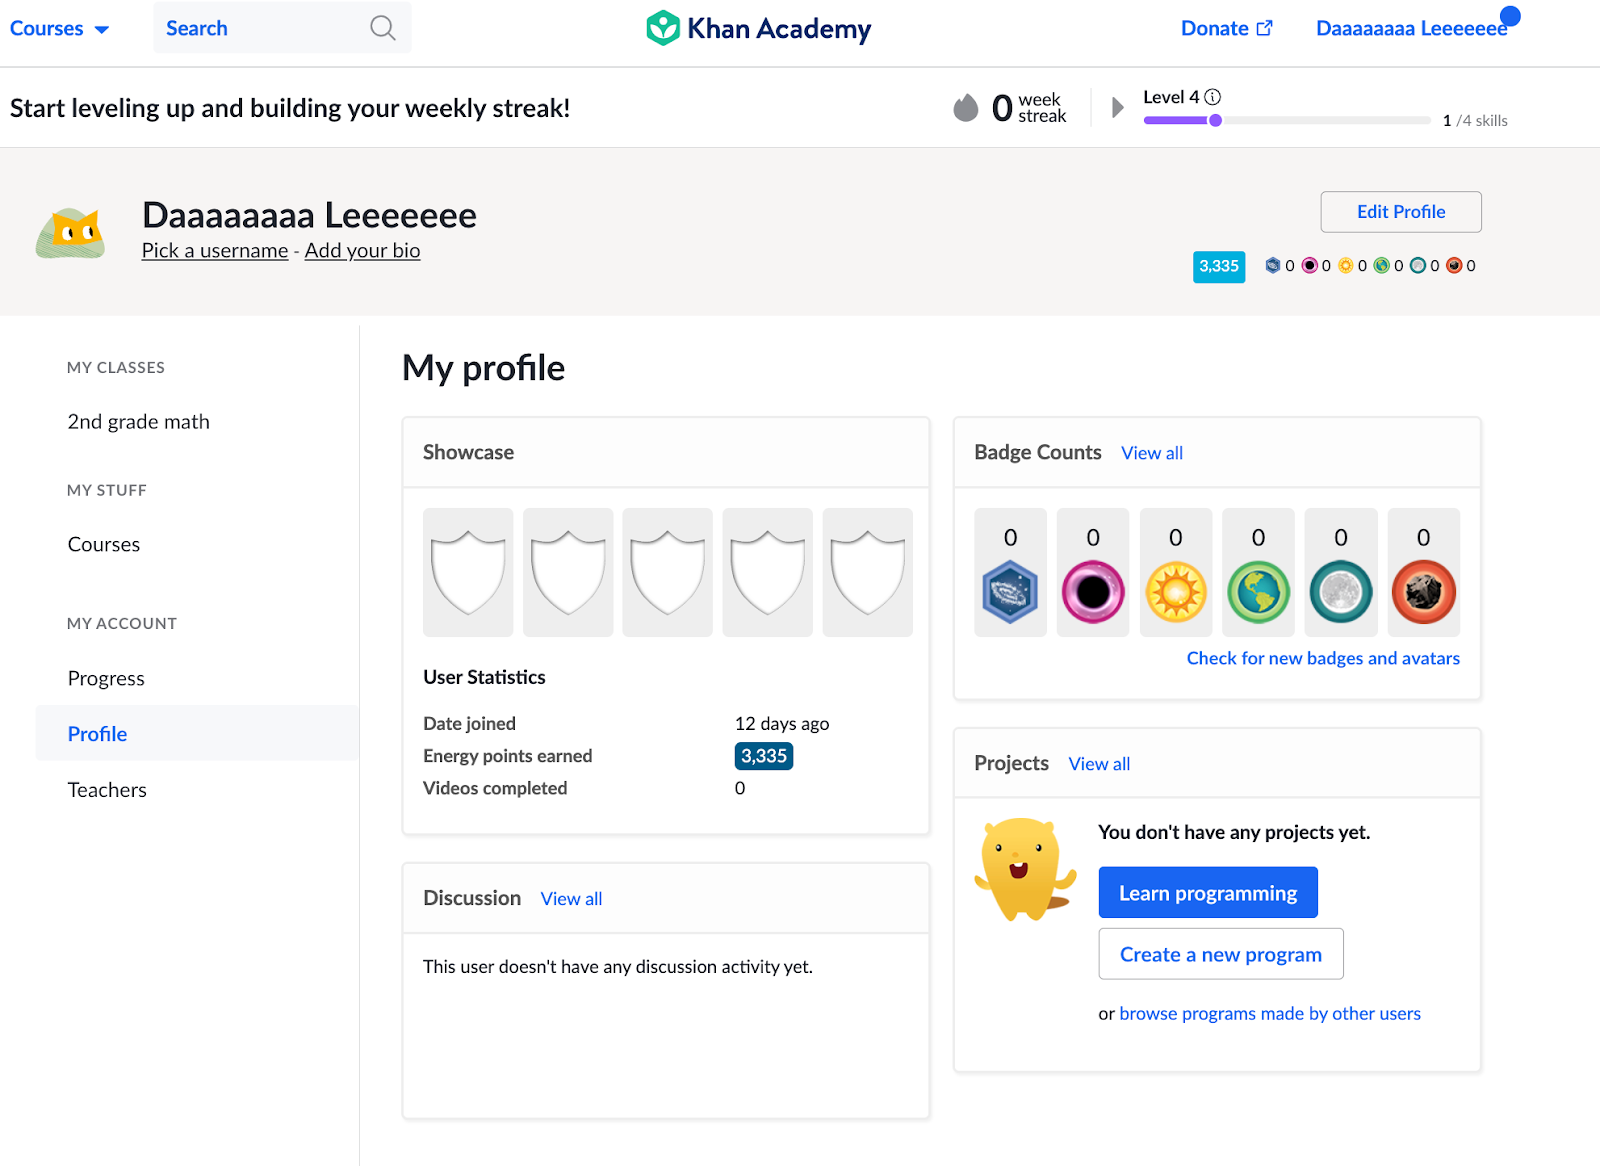
Task: Open 2nd grade math class
Action: coord(139,421)
